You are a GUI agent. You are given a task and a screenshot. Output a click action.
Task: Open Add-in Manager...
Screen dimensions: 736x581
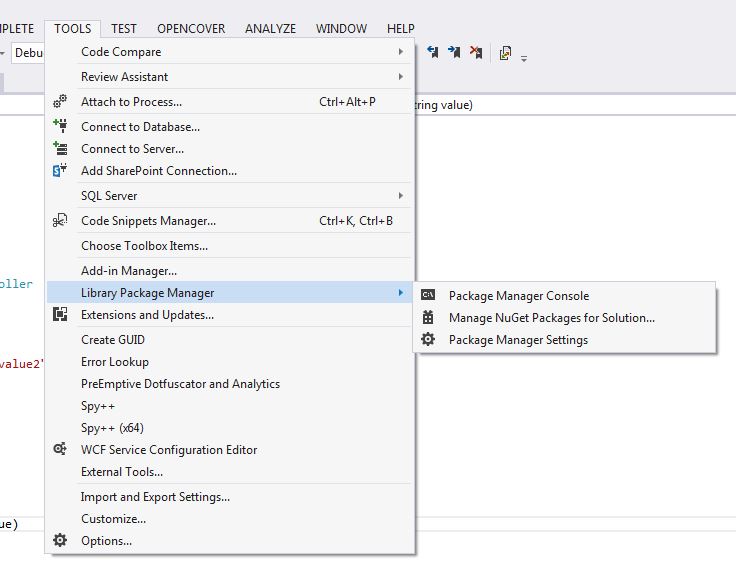pyautogui.click(x=230, y=271)
